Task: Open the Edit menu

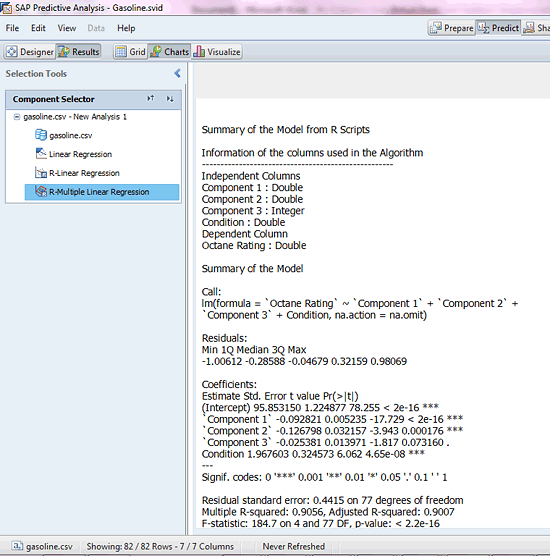Action: [x=38, y=28]
